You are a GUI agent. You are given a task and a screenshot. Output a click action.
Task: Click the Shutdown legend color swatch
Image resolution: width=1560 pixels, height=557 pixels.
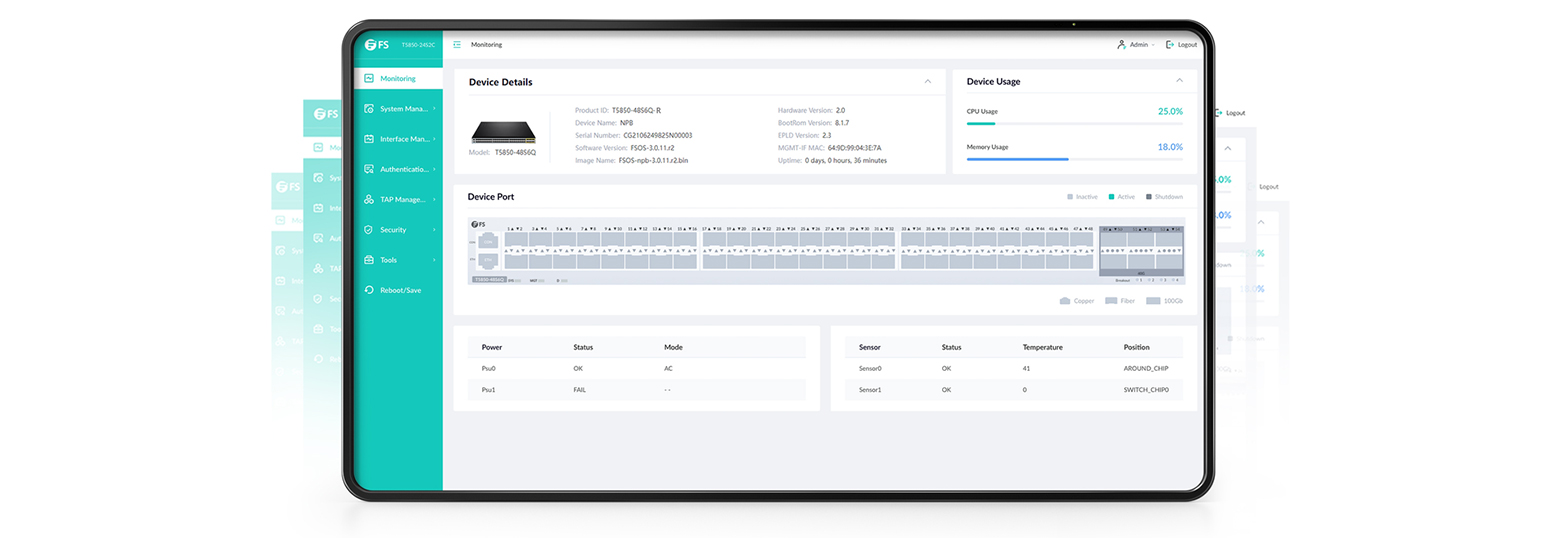coord(1149,197)
